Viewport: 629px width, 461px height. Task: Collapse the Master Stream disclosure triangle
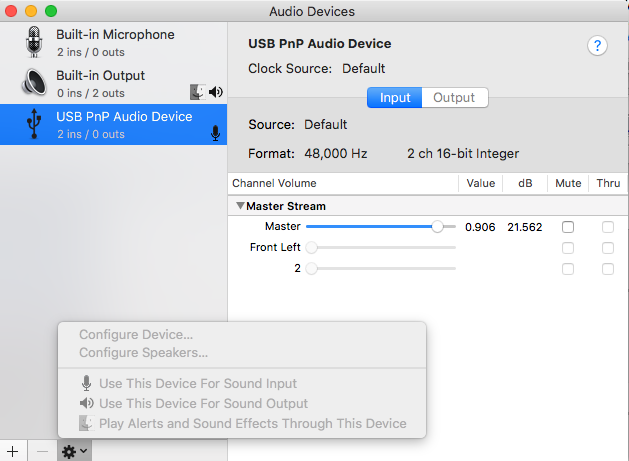tap(240, 206)
